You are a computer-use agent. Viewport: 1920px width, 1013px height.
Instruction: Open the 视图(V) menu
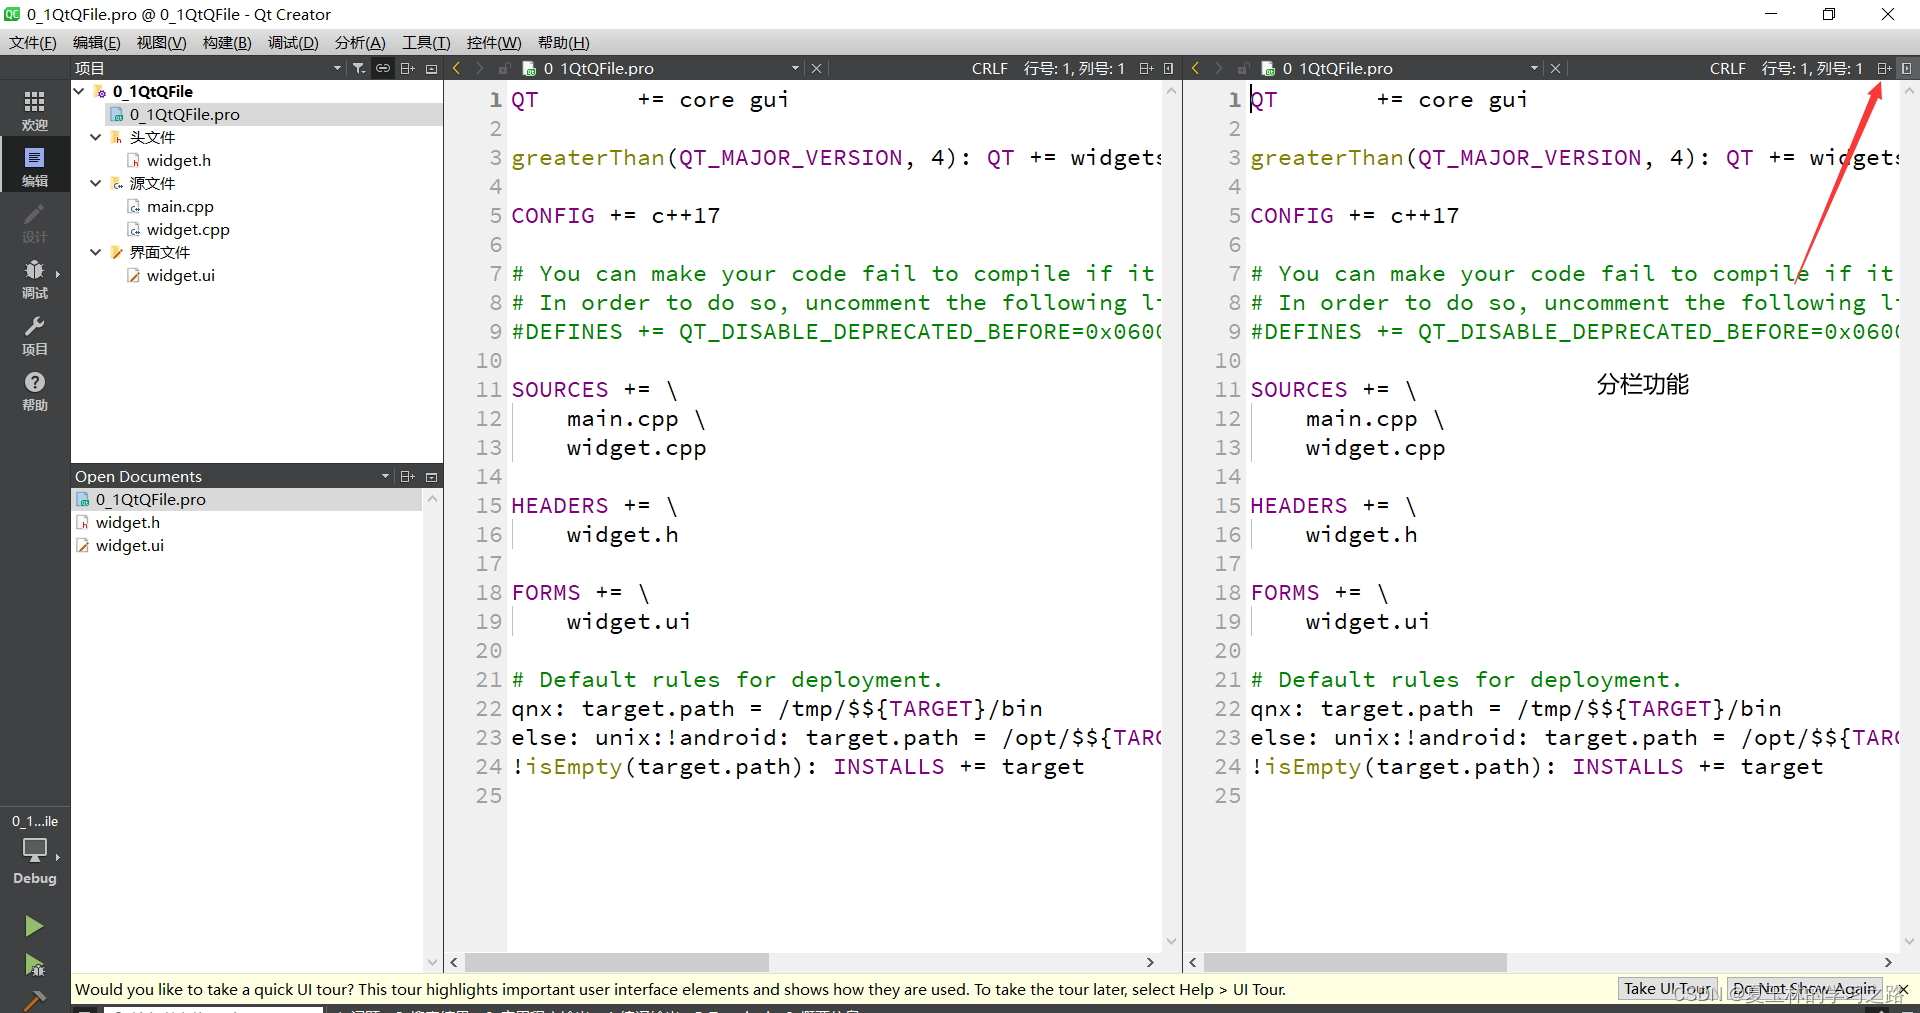click(161, 42)
